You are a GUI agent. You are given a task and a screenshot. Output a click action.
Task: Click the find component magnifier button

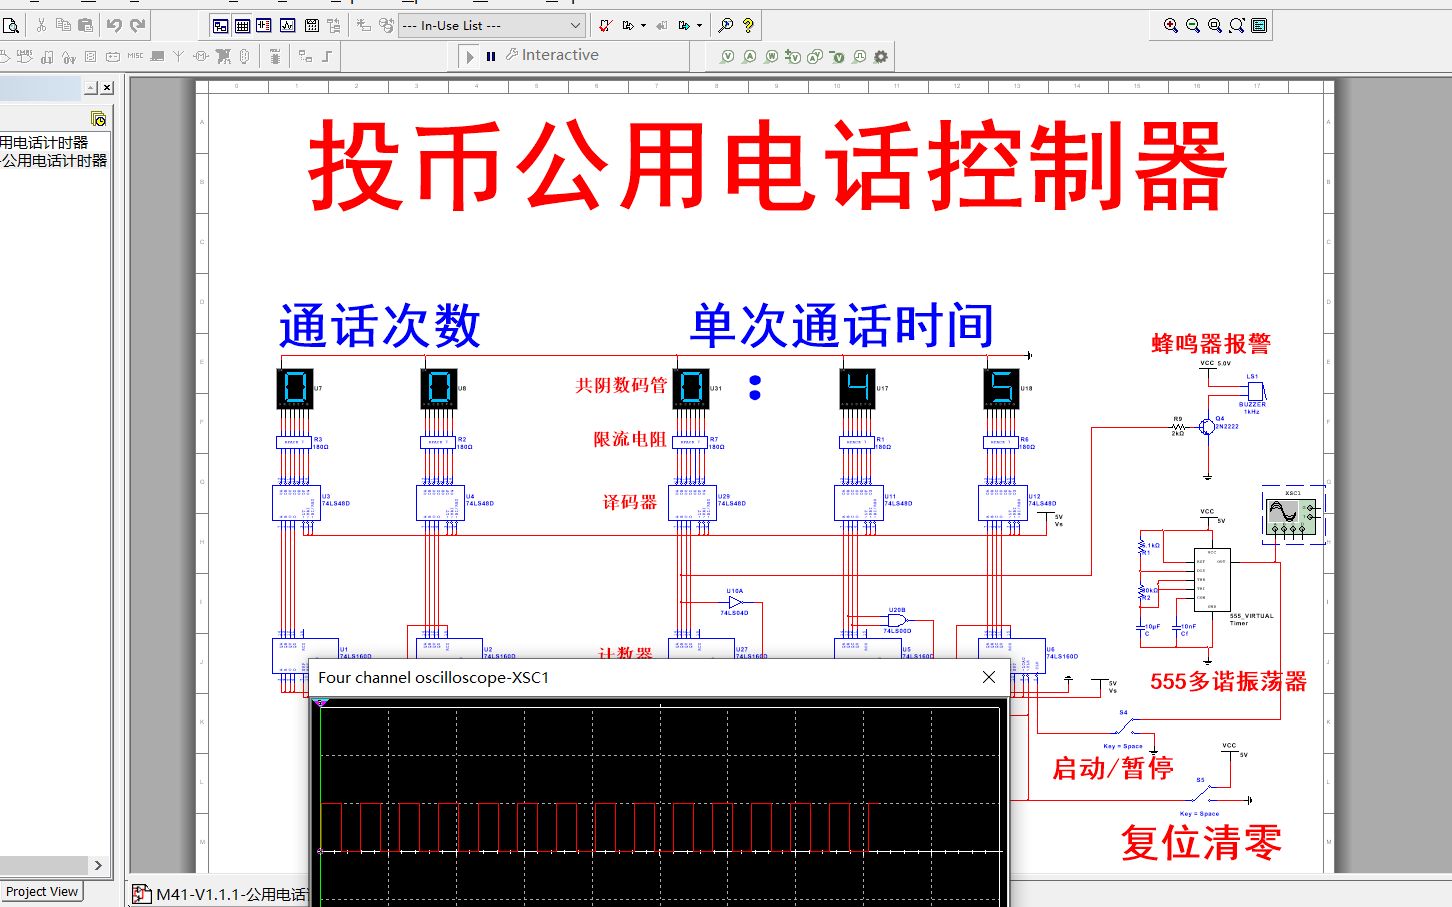coord(726,25)
